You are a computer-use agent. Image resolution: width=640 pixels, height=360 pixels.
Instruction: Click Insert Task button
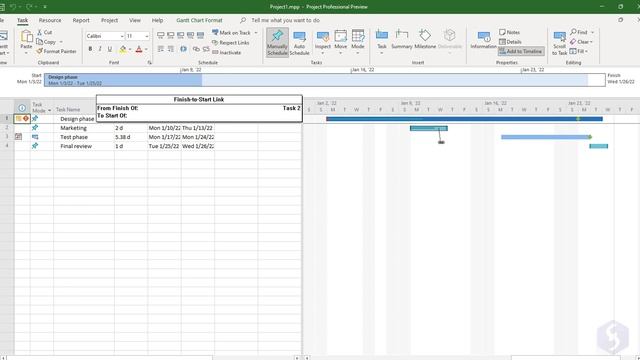pos(382,42)
